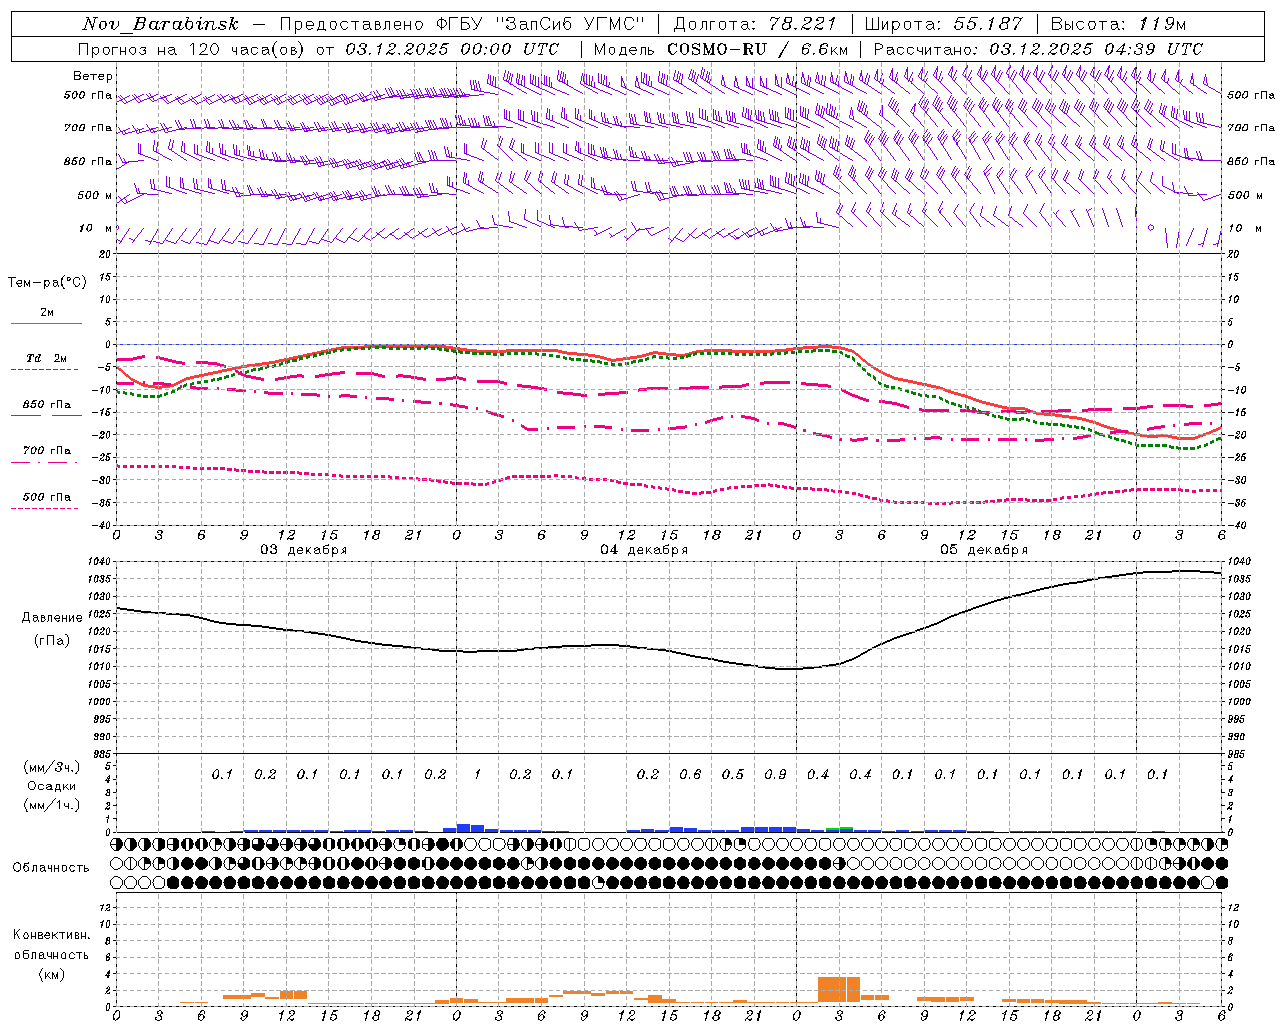Click the Td 2м dew point legend entry
This screenshot has height=1024, width=1280.
click(46, 358)
